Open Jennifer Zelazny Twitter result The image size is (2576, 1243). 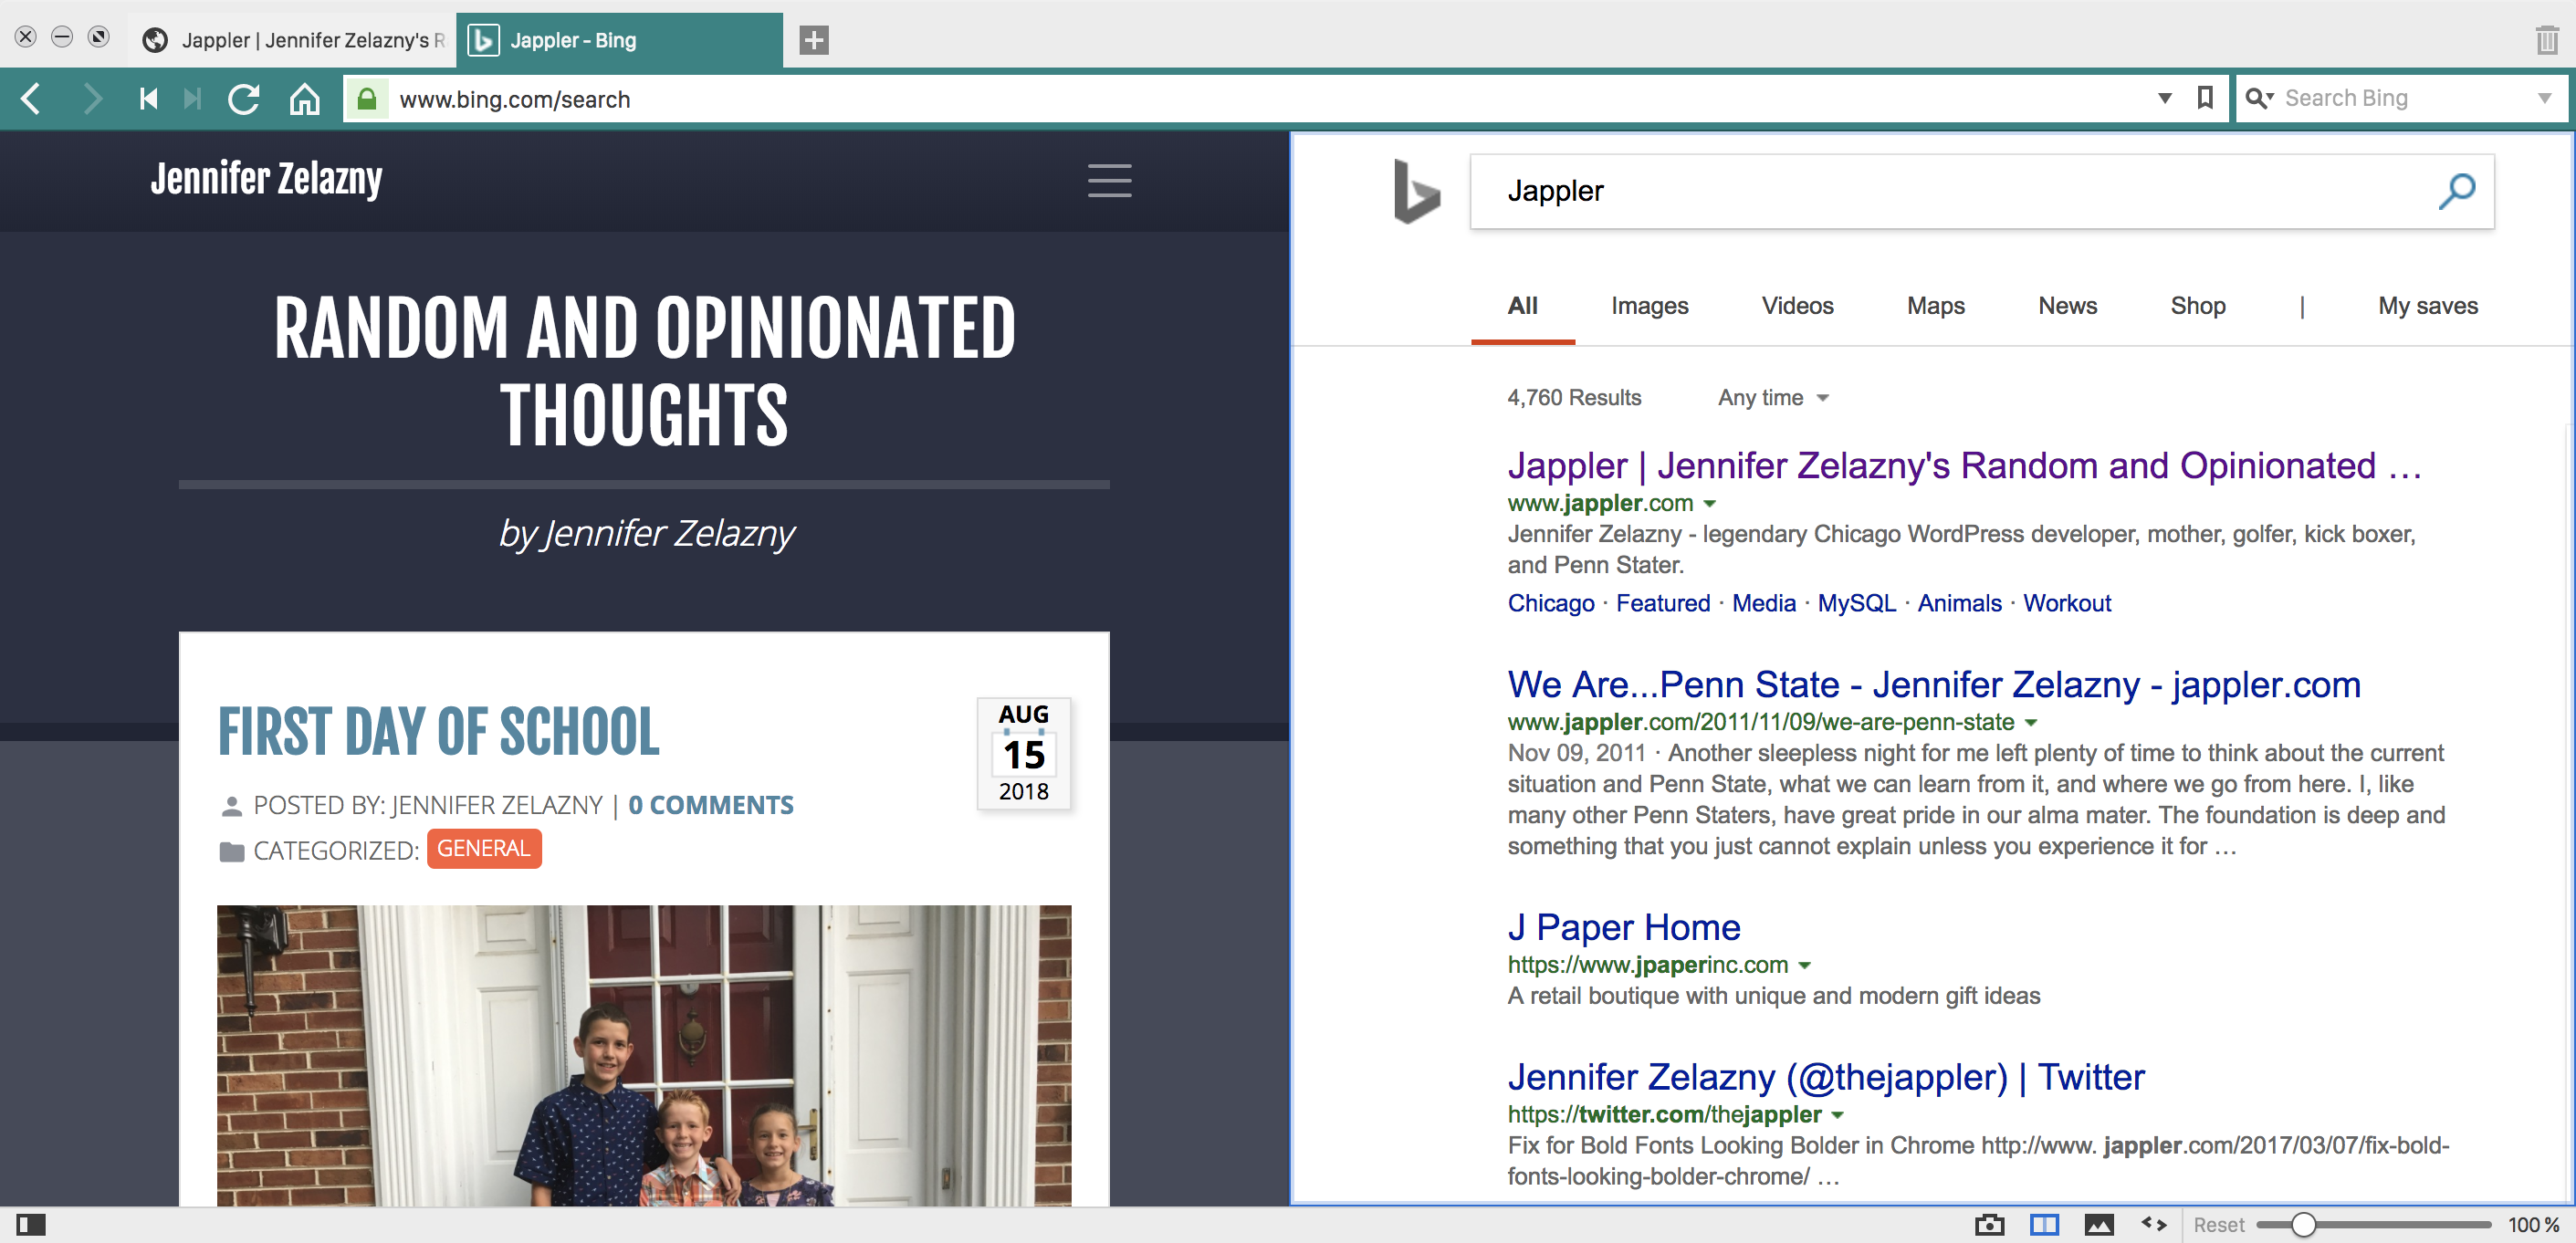[1826, 1077]
